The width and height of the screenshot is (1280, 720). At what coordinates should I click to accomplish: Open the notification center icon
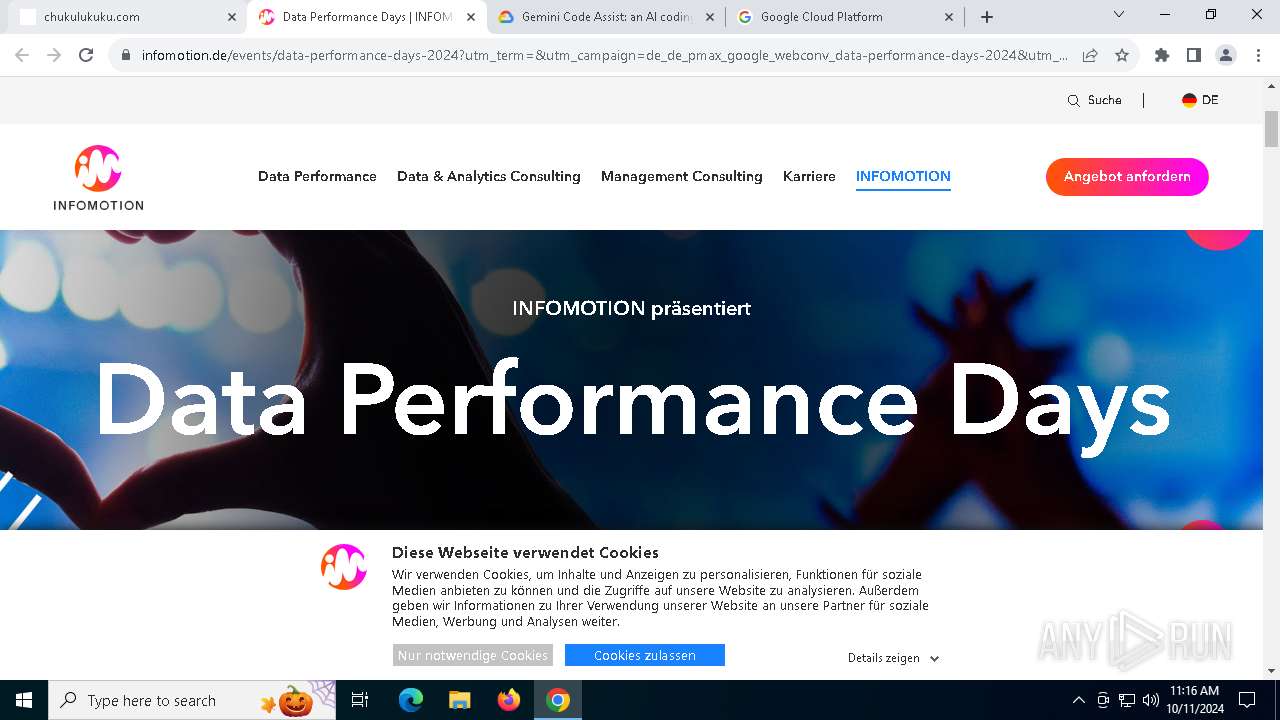tap(1247, 700)
